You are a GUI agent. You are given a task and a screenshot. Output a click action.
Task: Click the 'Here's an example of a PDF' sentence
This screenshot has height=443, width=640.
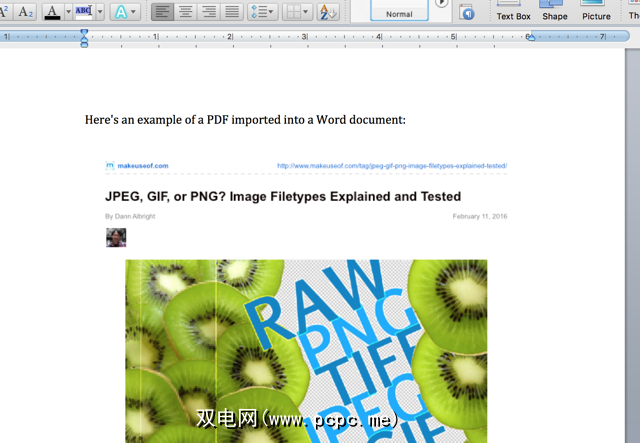tap(245, 120)
